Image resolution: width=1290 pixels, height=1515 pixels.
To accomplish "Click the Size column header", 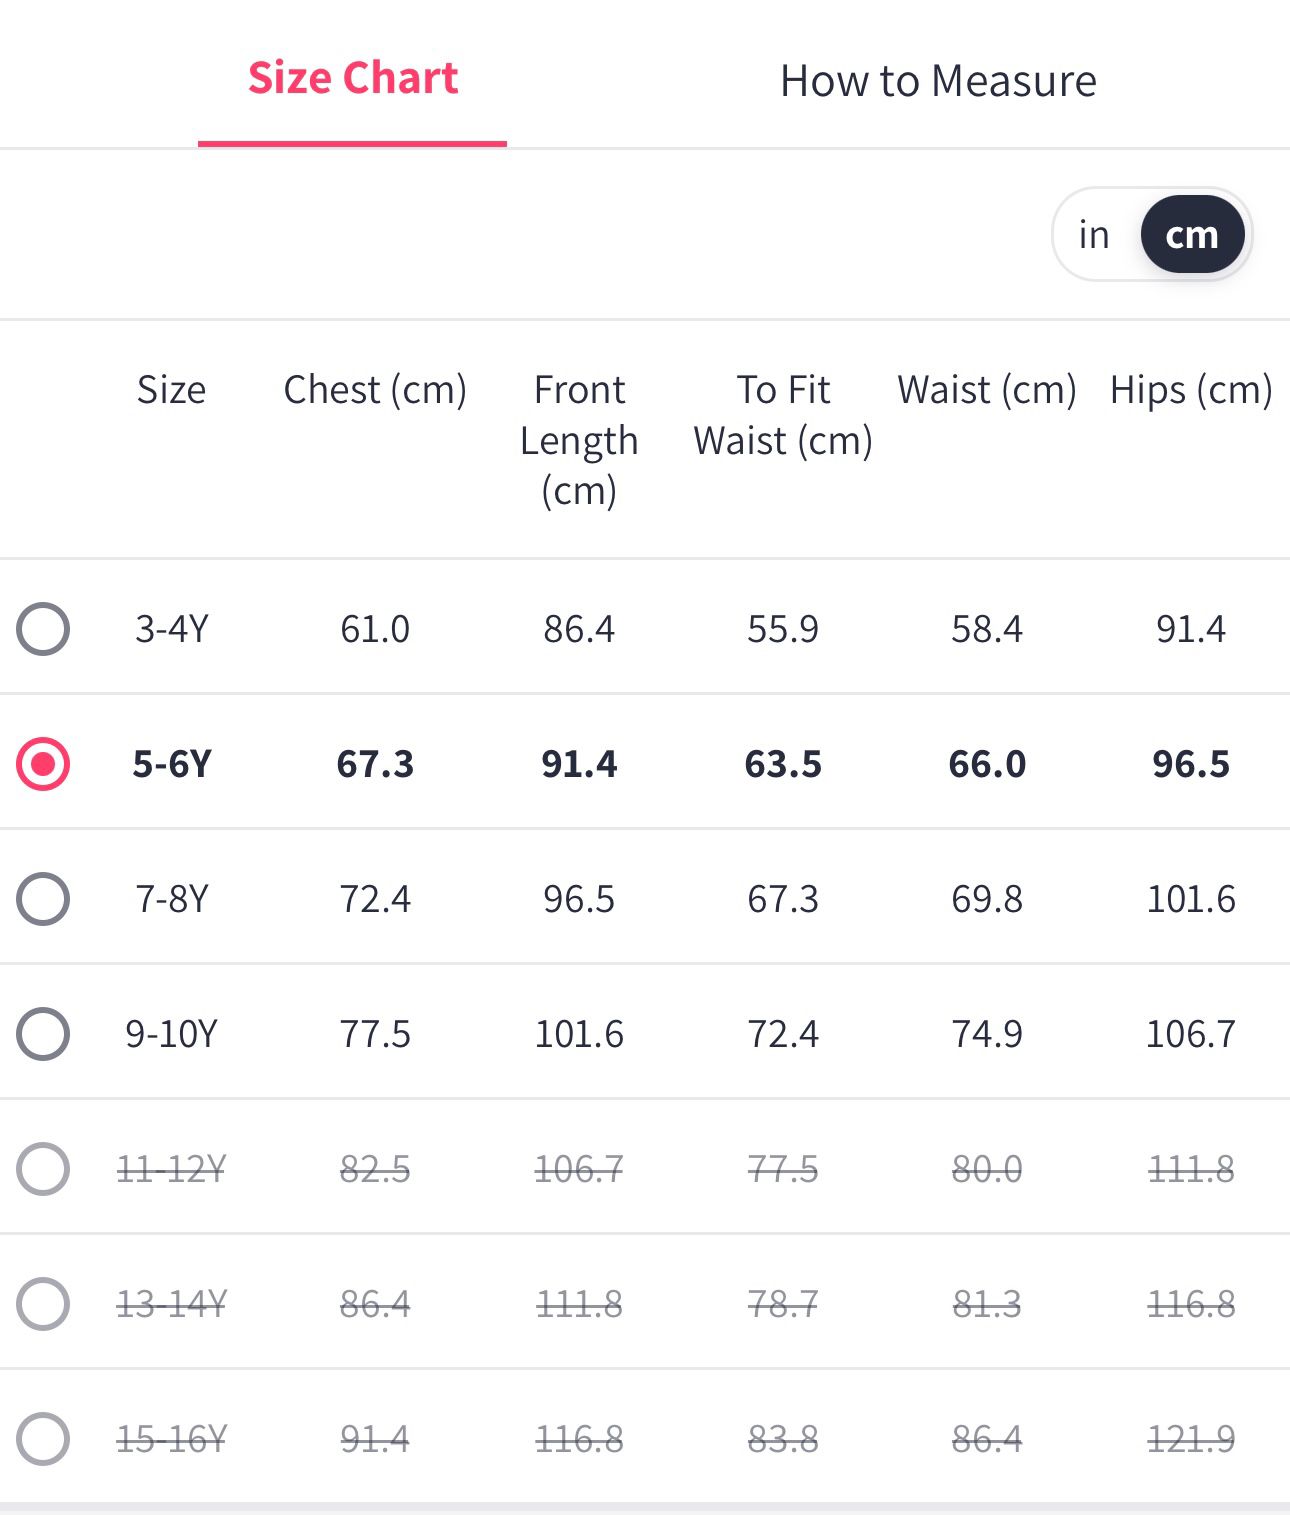I will (x=172, y=390).
